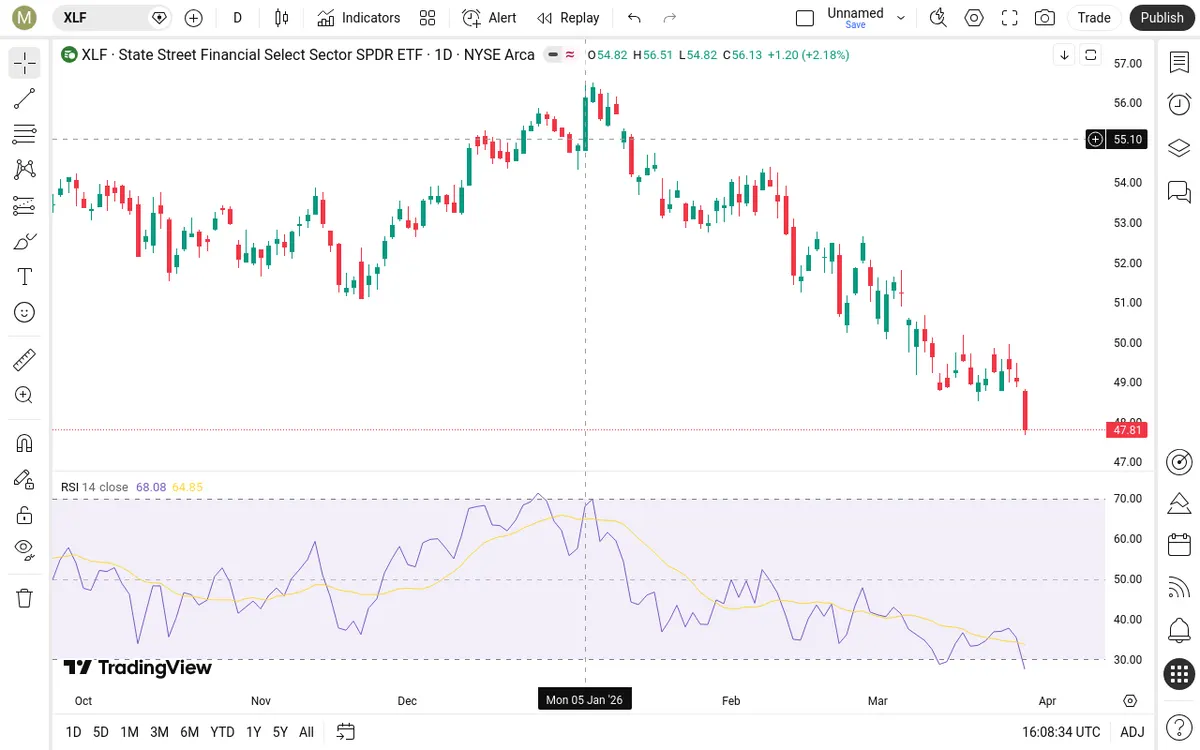Take a chart snapshot with camera
1200x750 pixels.
[x=1045, y=17]
